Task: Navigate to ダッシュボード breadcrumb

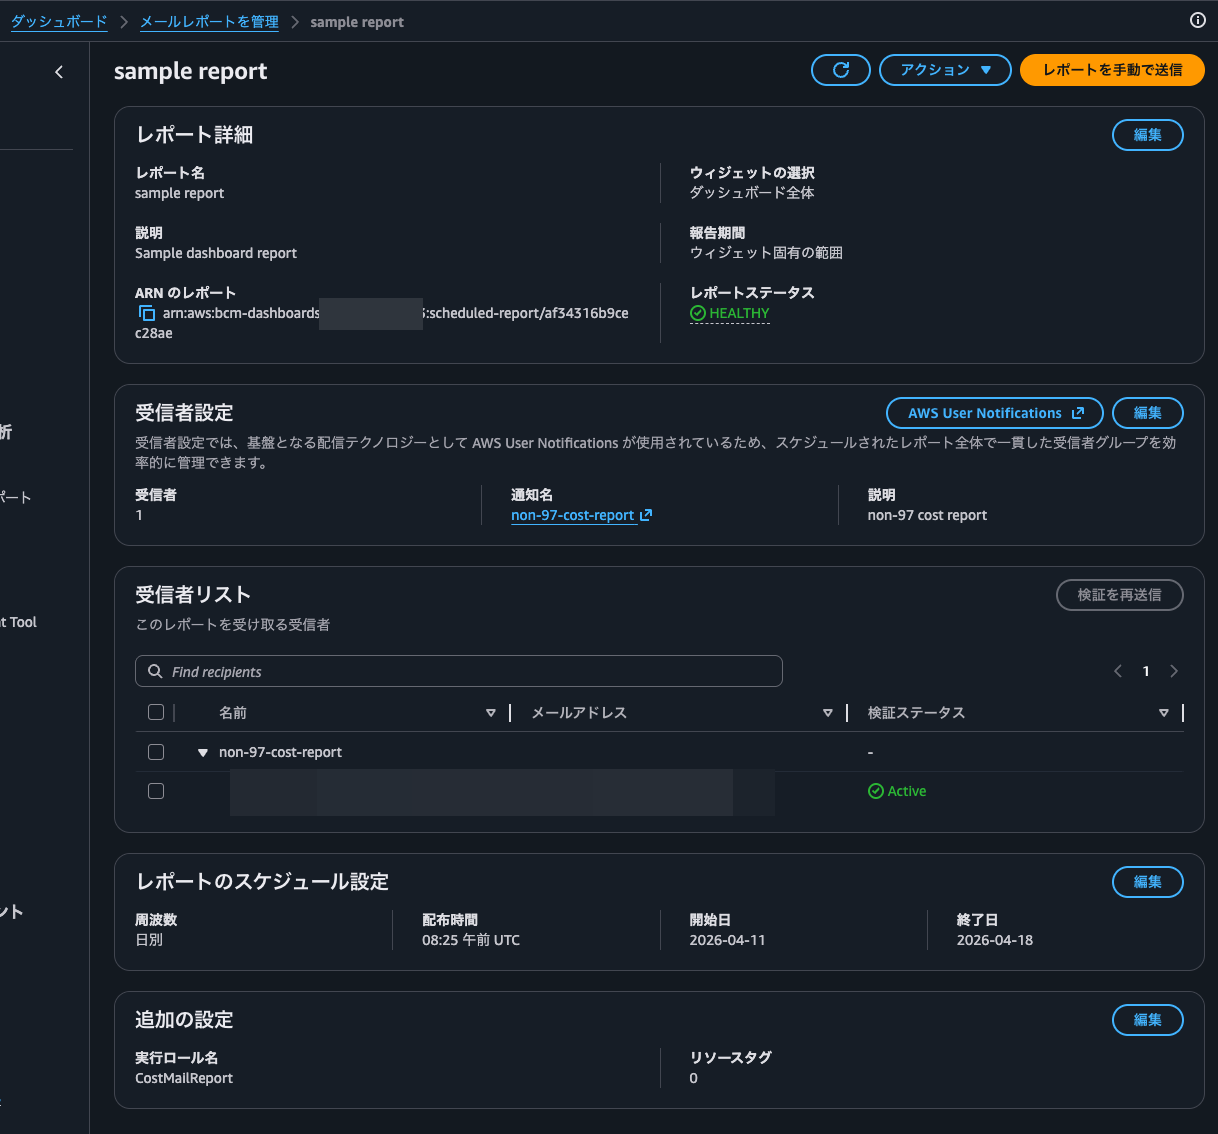Action: coord(59,22)
